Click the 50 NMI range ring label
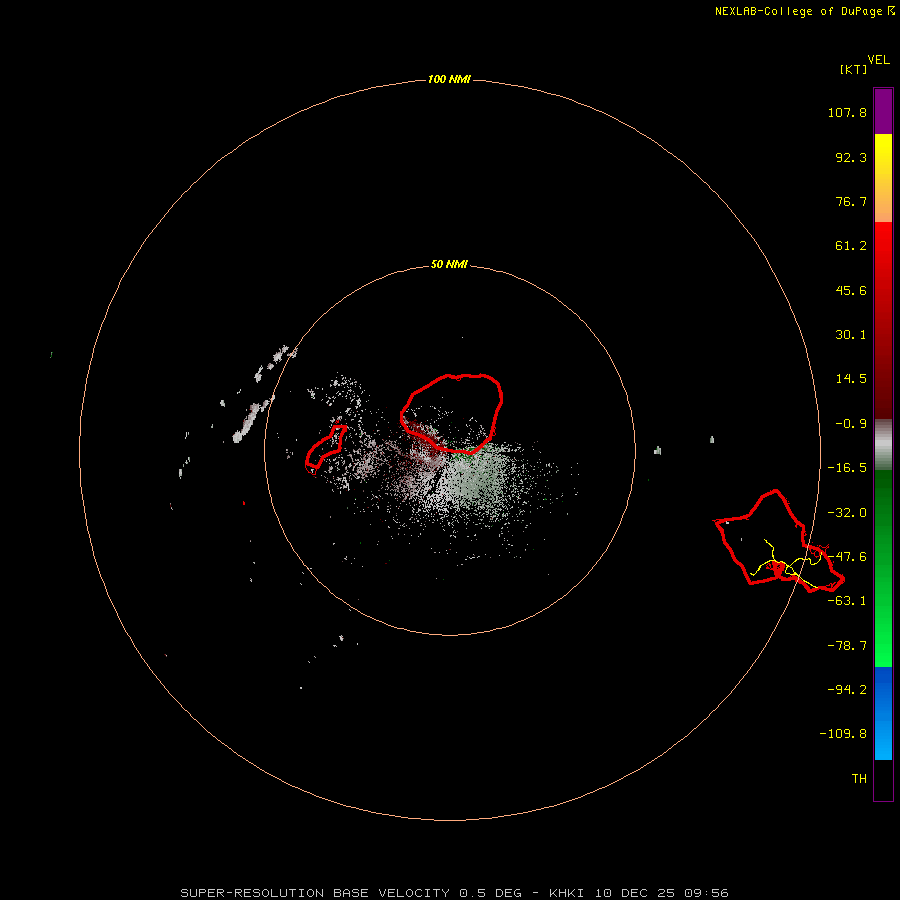Viewport: 900px width, 900px height. tap(449, 264)
